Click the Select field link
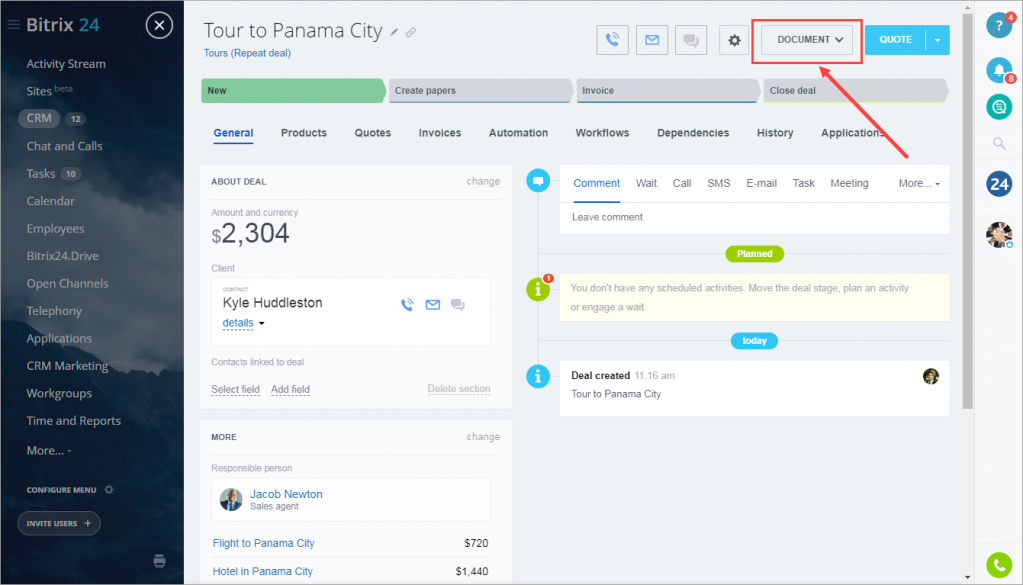 coord(236,389)
